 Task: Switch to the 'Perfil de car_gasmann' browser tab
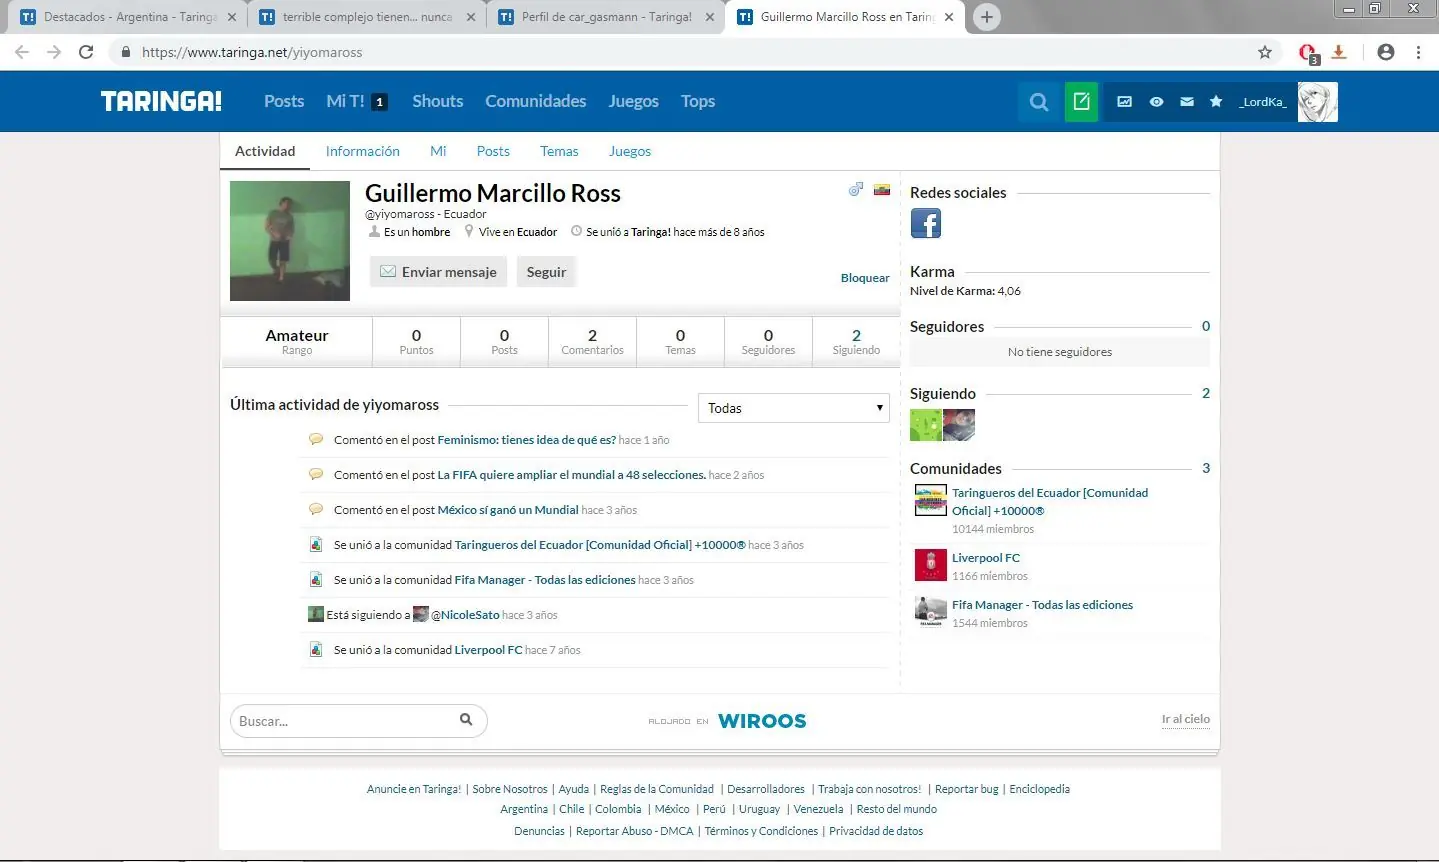(x=606, y=17)
